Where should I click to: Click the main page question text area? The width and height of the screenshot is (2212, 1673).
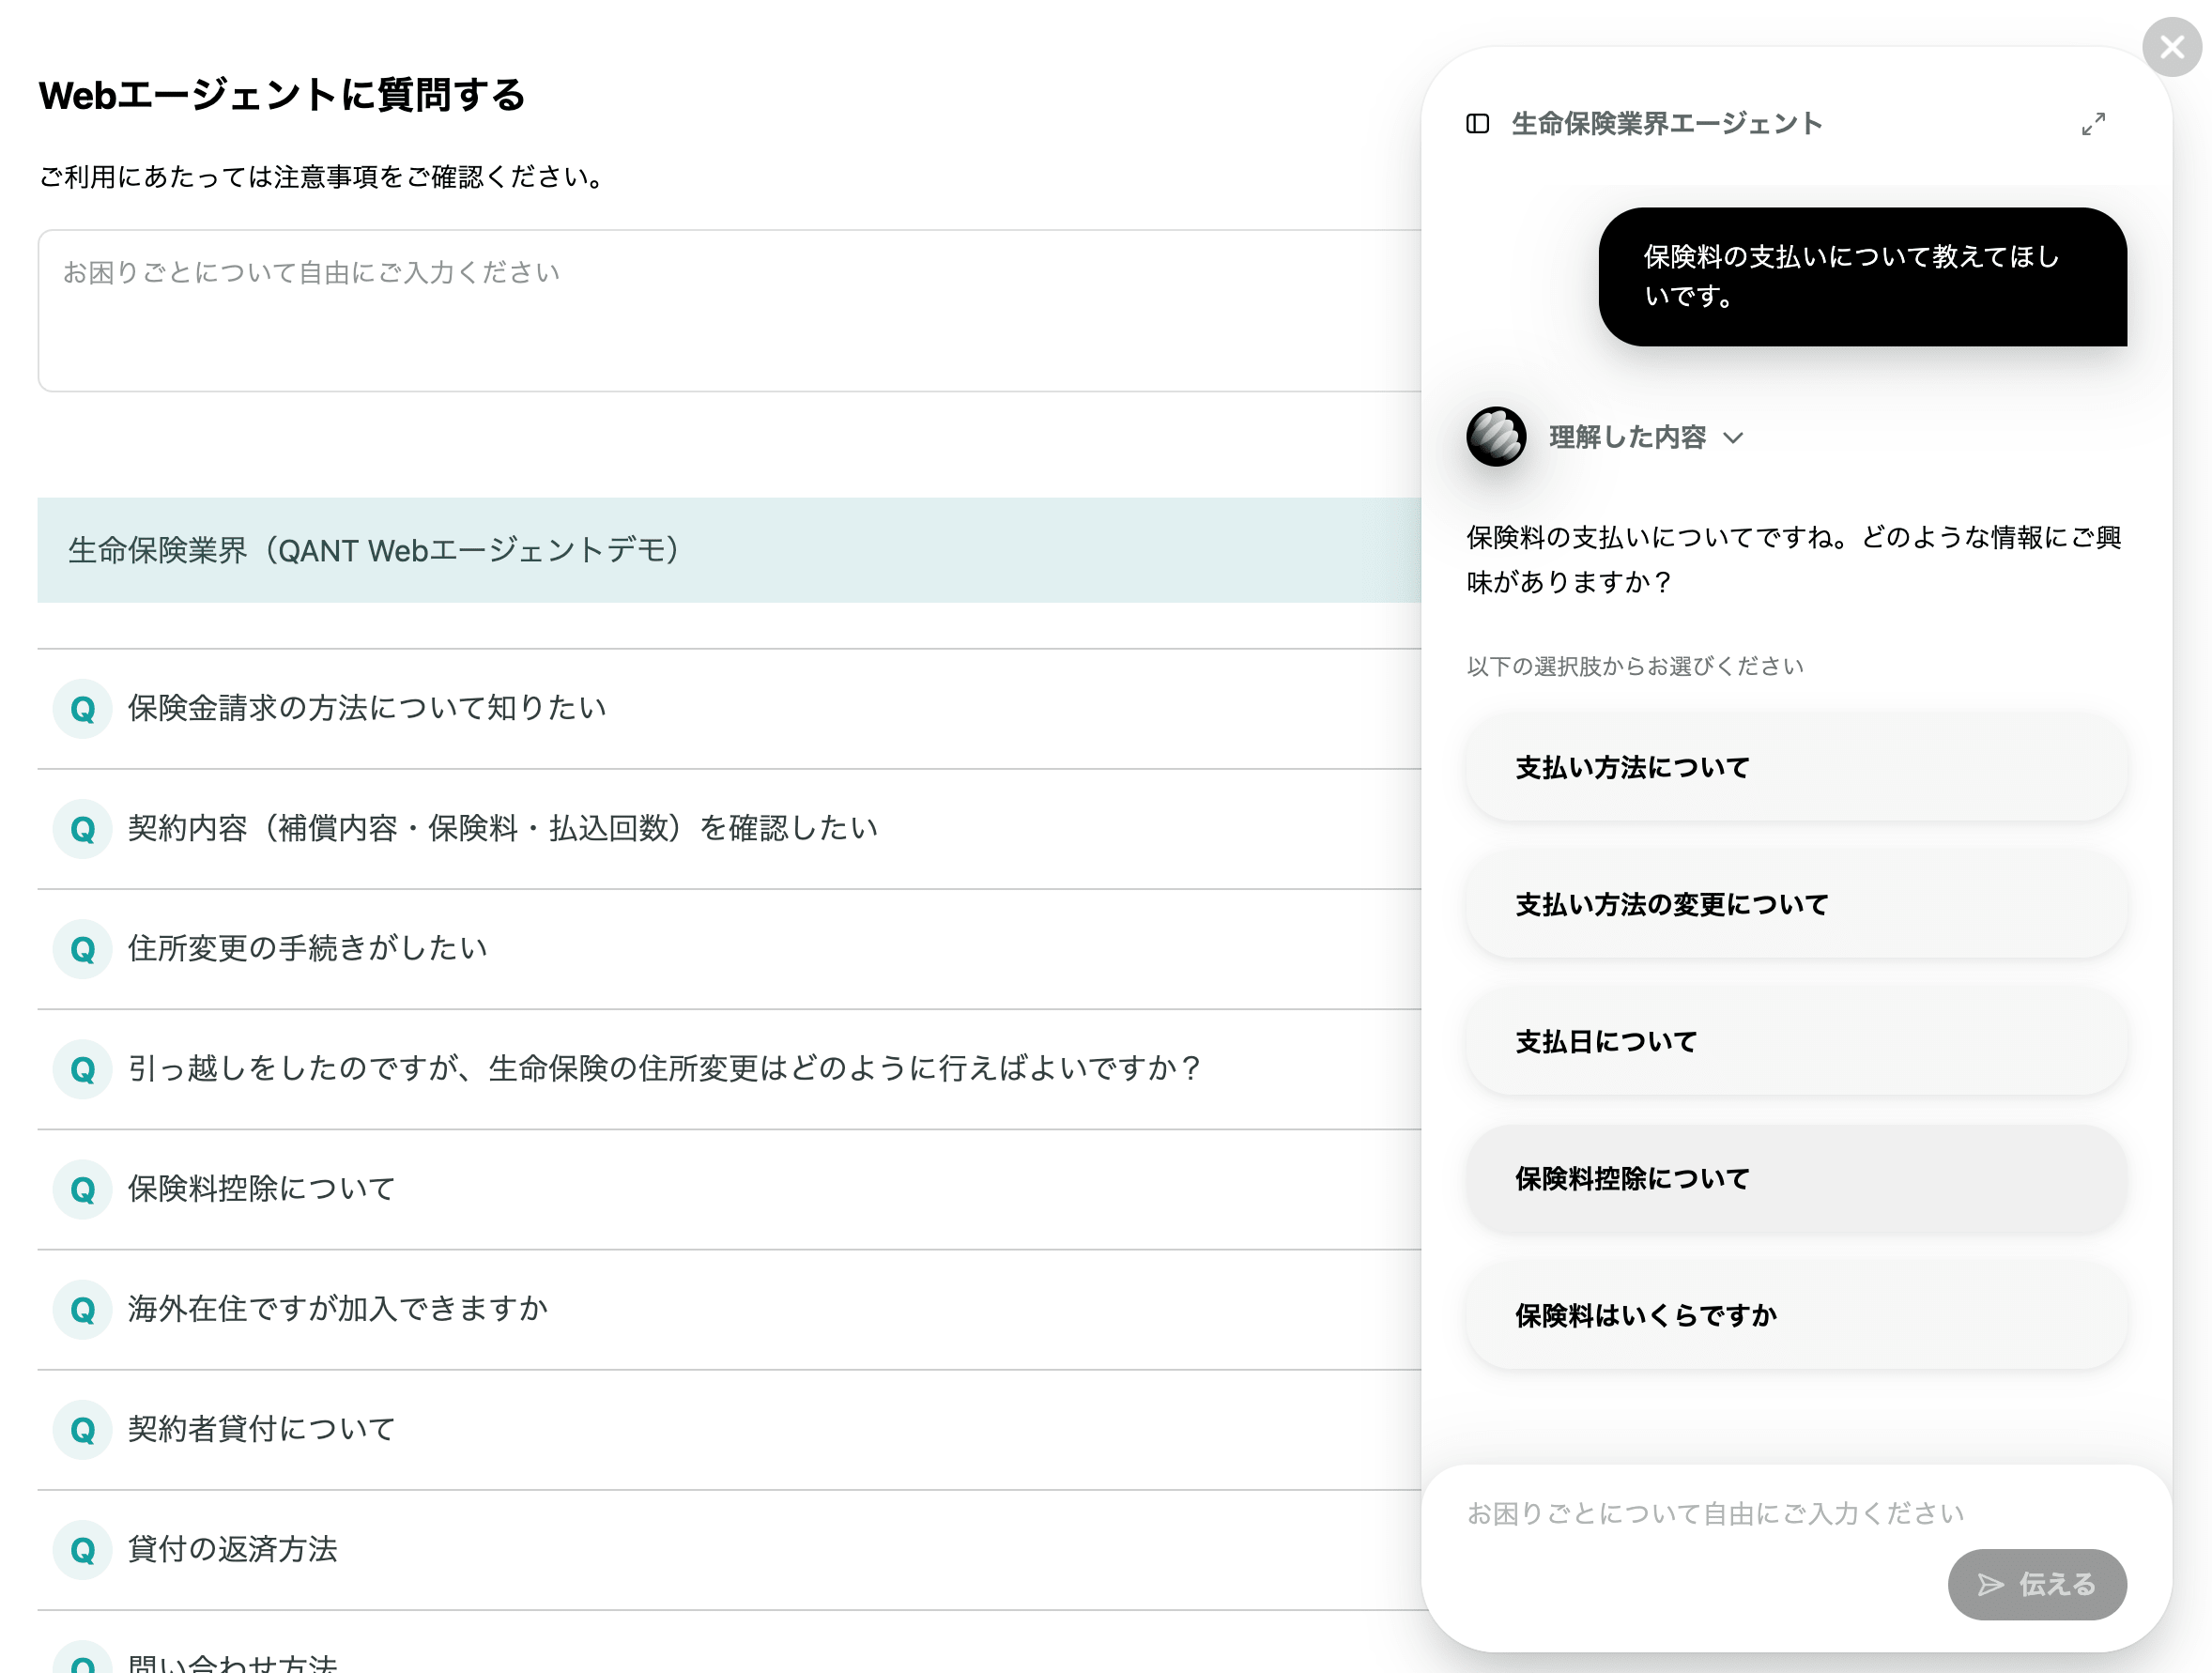coord(728,310)
